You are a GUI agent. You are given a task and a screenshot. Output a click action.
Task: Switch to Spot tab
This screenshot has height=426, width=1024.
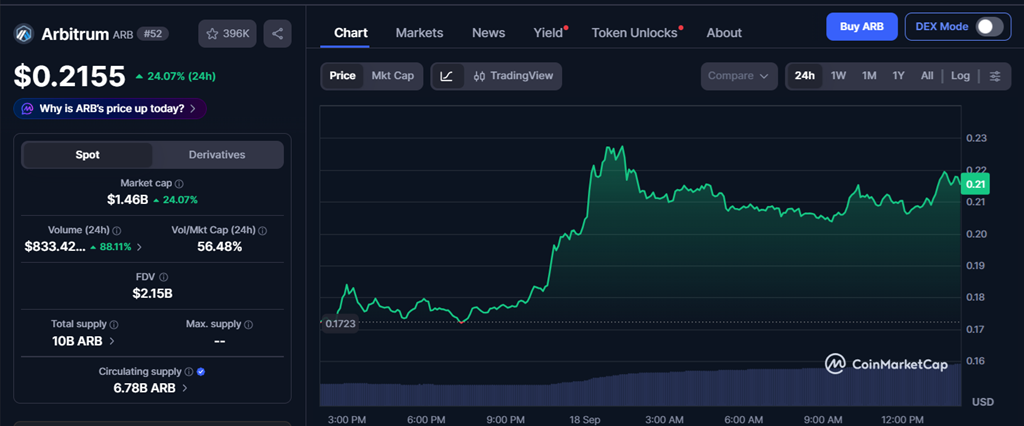point(88,155)
